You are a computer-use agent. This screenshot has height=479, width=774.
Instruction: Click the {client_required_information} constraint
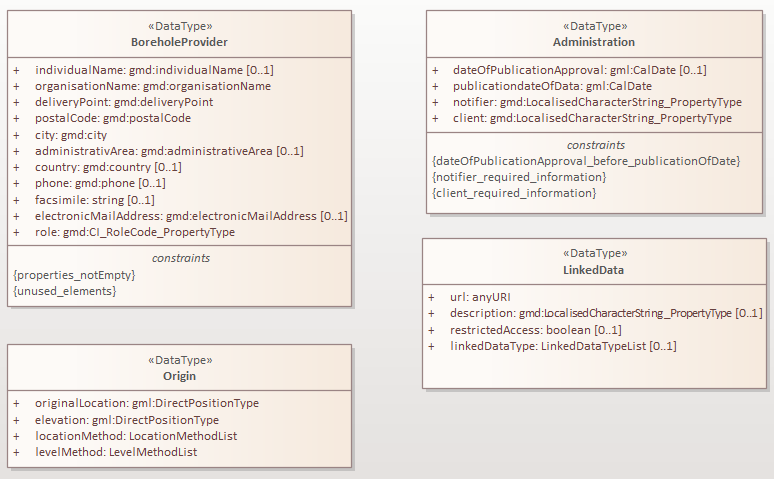[x=514, y=192]
